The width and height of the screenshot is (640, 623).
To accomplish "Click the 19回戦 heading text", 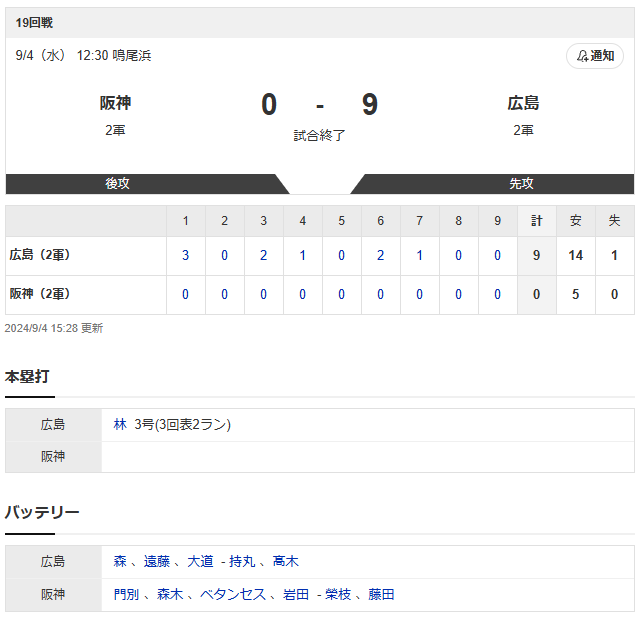I will pyautogui.click(x=34, y=23).
